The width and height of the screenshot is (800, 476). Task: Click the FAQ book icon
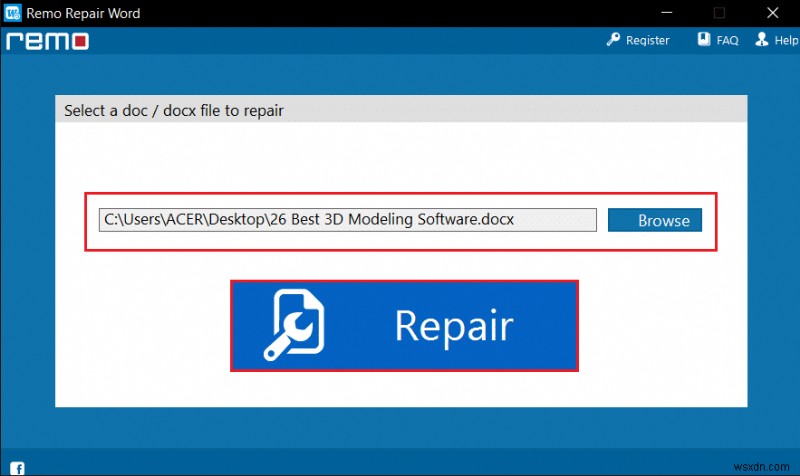[x=704, y=39]
